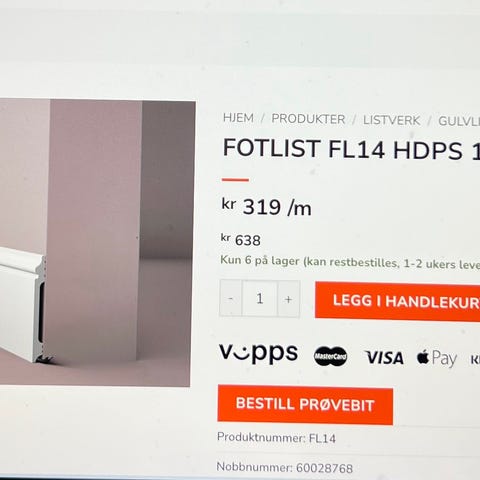The height and width of the screenshot is (480, 480).
Task: Open the skirting board product image
Action: point(97,243)
